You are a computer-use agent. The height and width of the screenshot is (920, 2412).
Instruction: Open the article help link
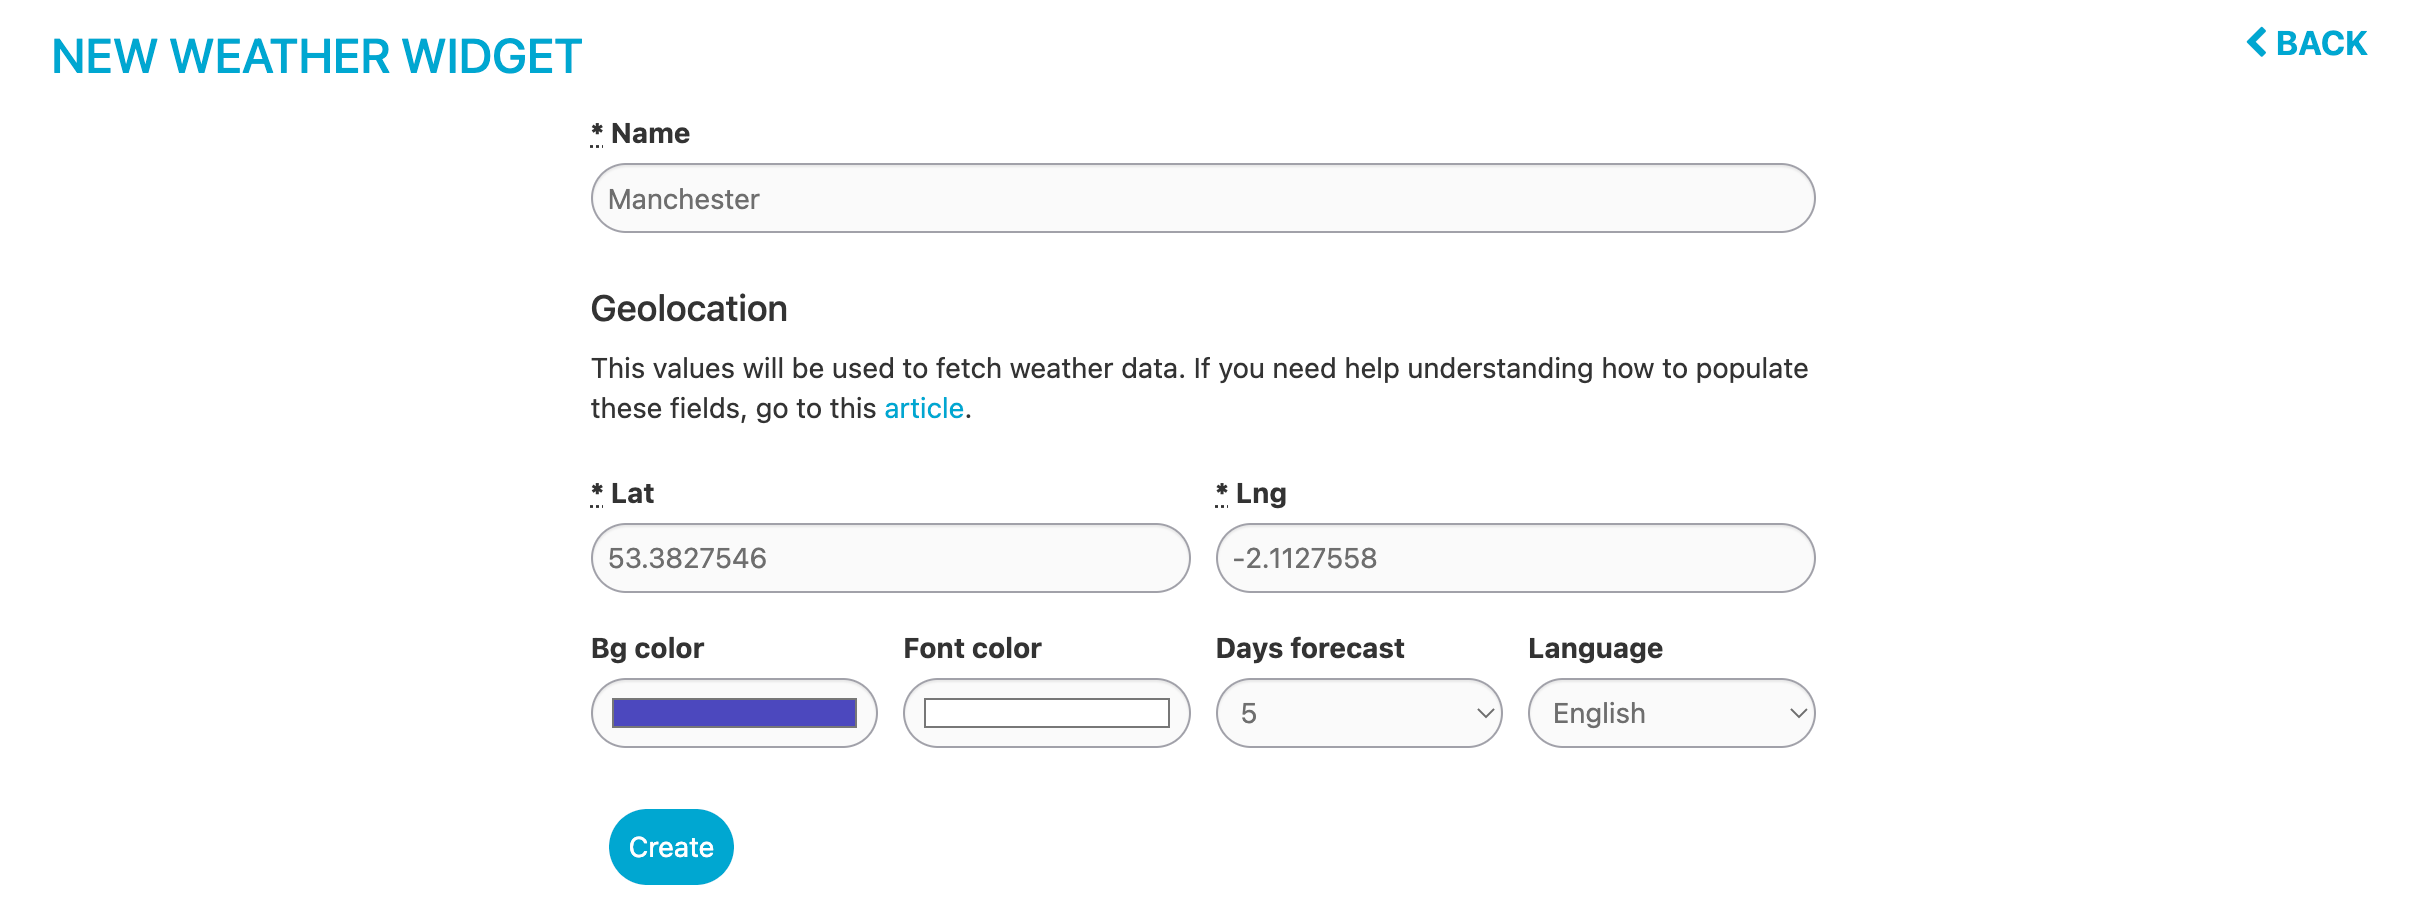pos(923,408)
